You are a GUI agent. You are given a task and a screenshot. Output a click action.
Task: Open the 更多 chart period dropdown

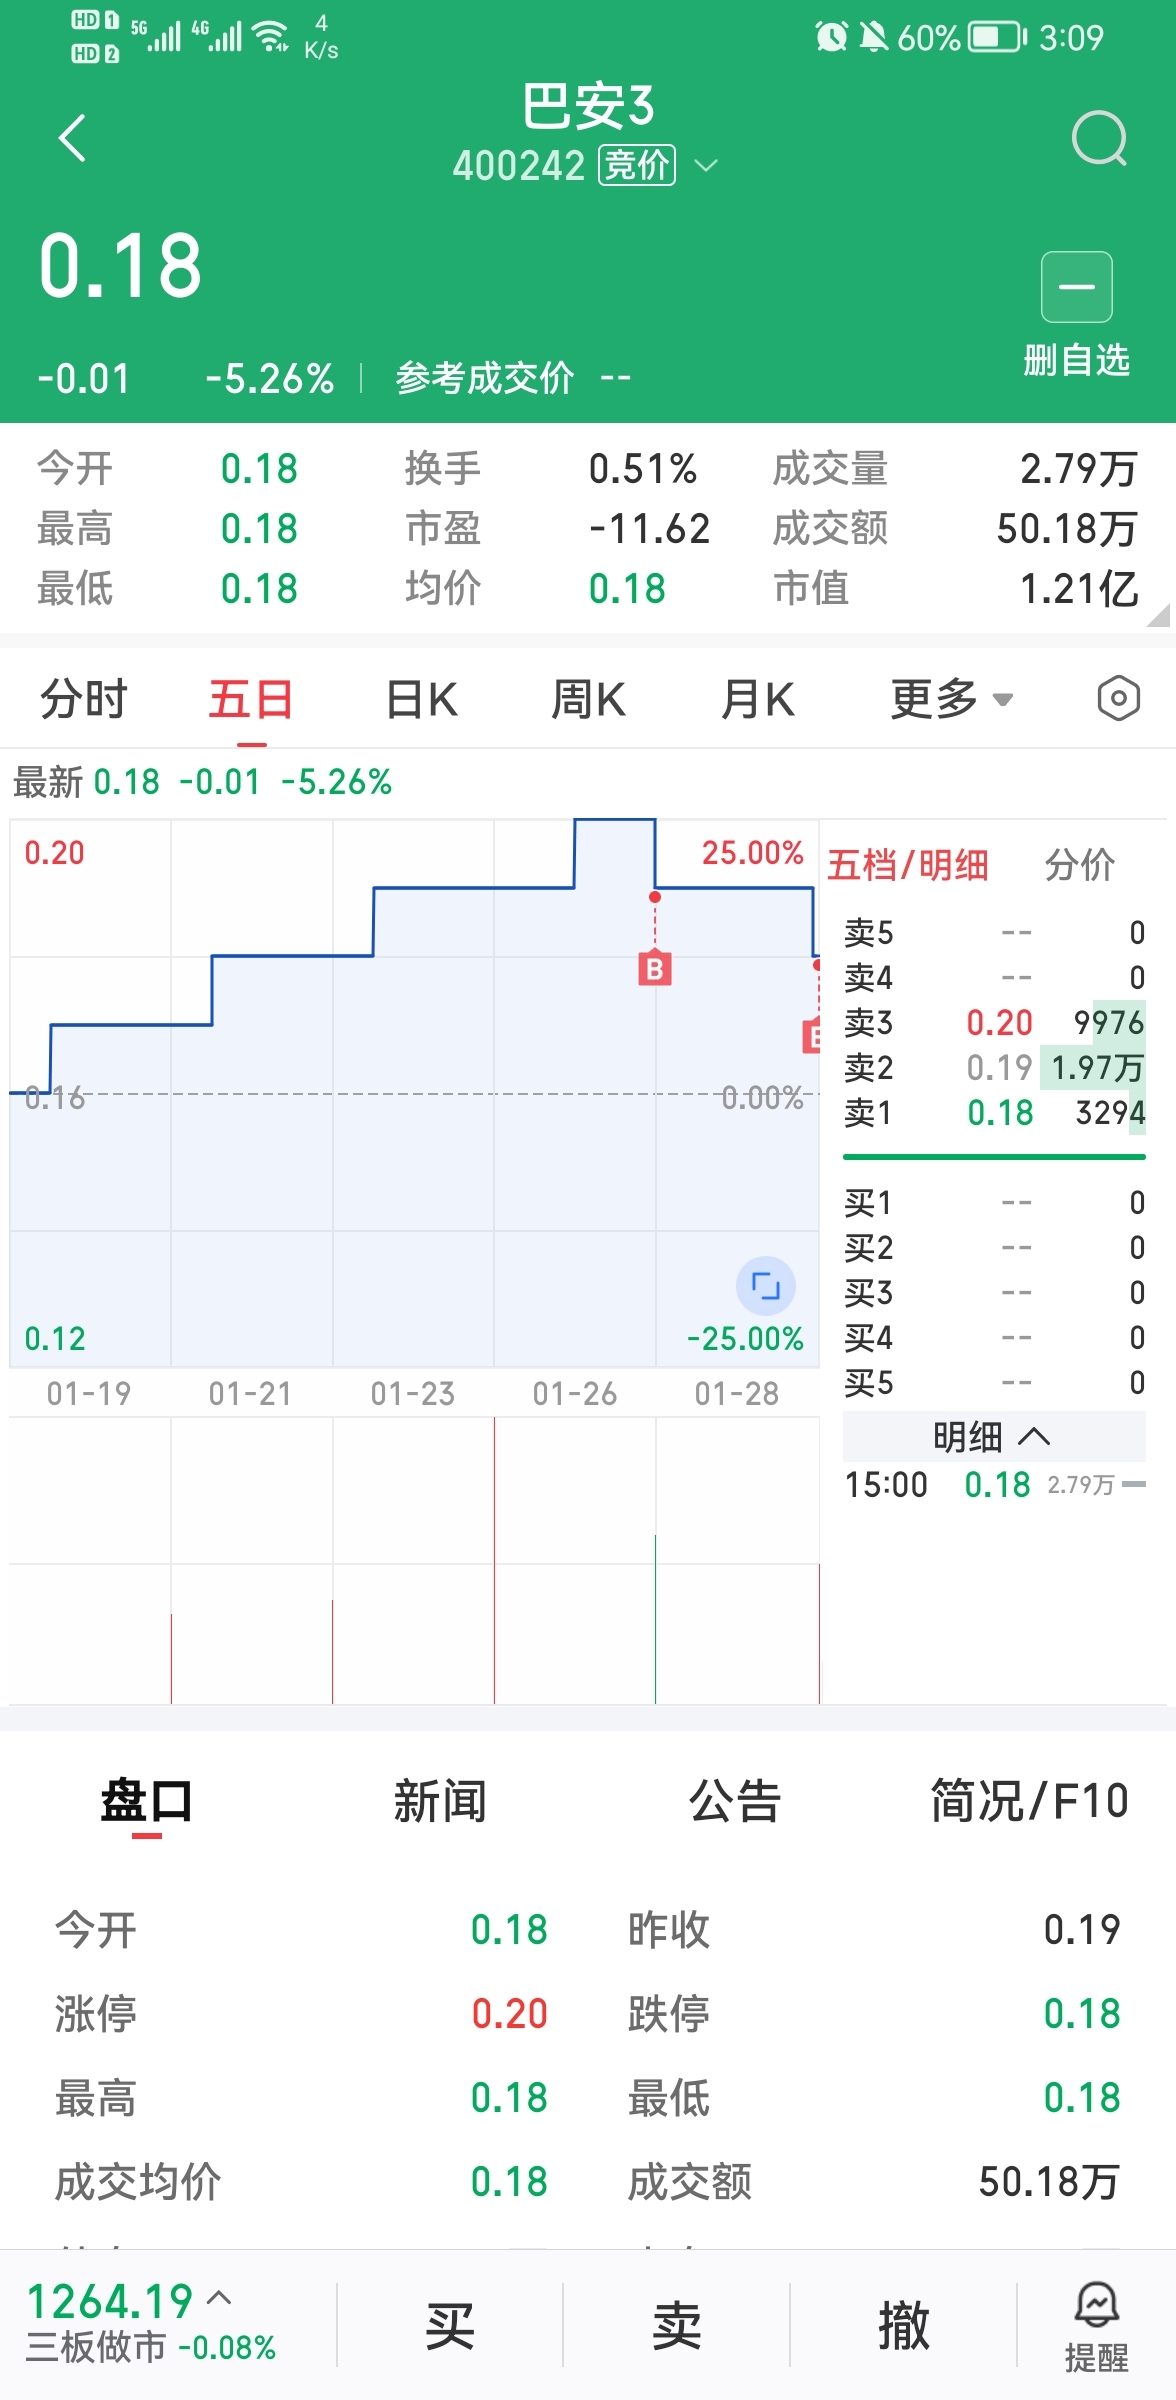951,699
